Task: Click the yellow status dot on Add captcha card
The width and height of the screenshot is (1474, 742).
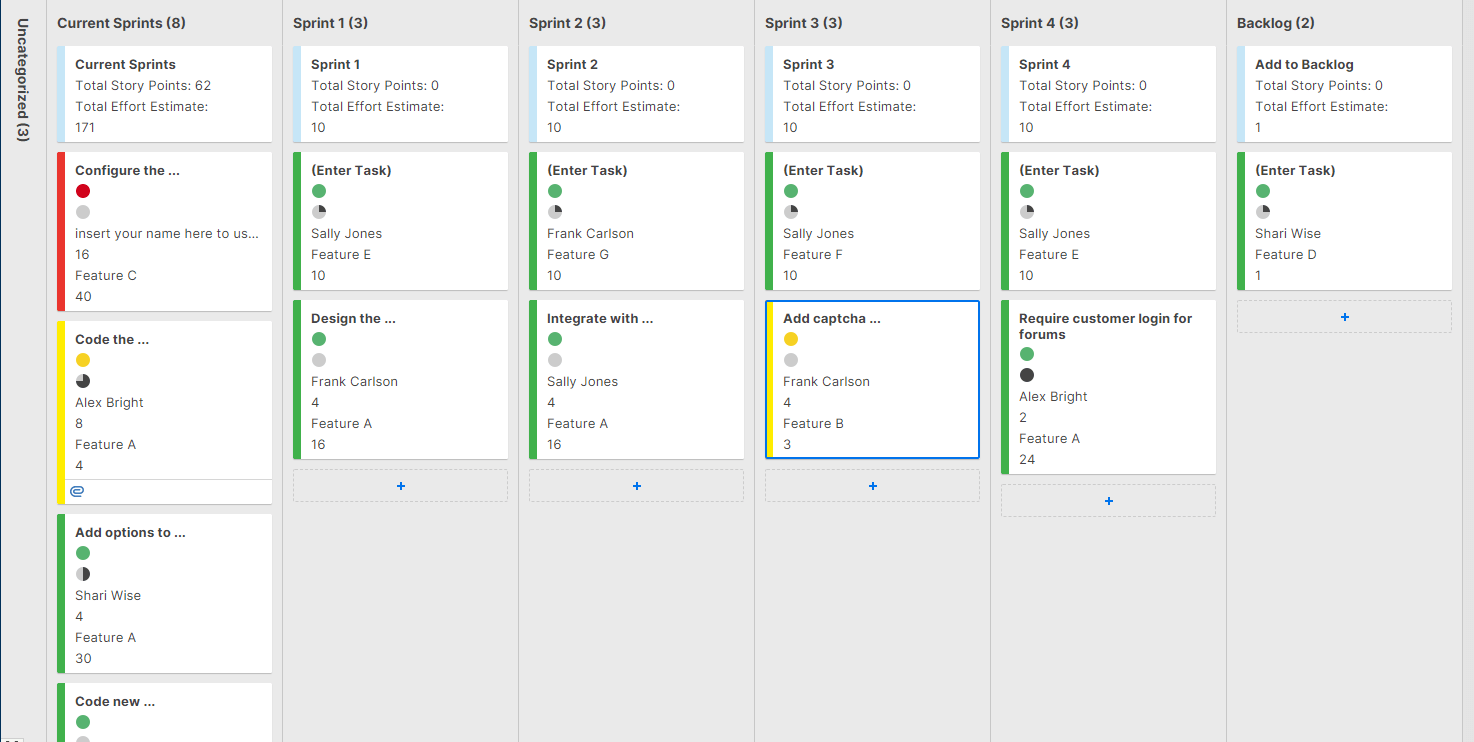Action: pos(791,339)
